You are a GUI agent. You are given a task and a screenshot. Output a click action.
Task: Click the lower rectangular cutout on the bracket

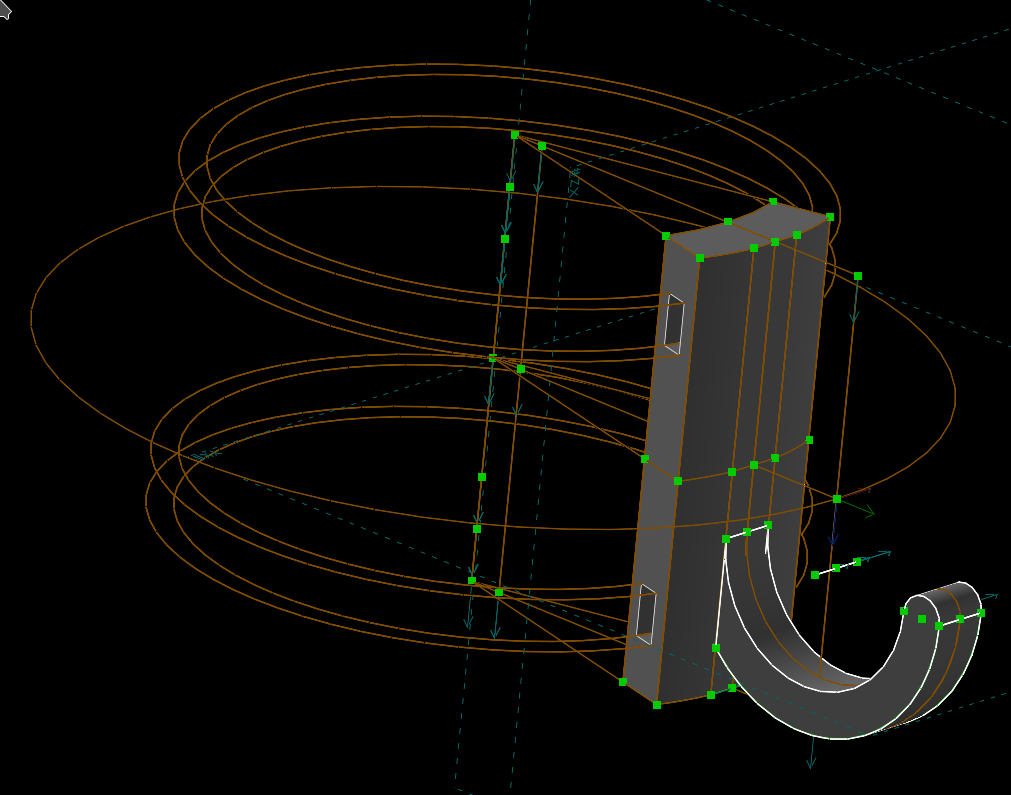click(x=646, y=613)
